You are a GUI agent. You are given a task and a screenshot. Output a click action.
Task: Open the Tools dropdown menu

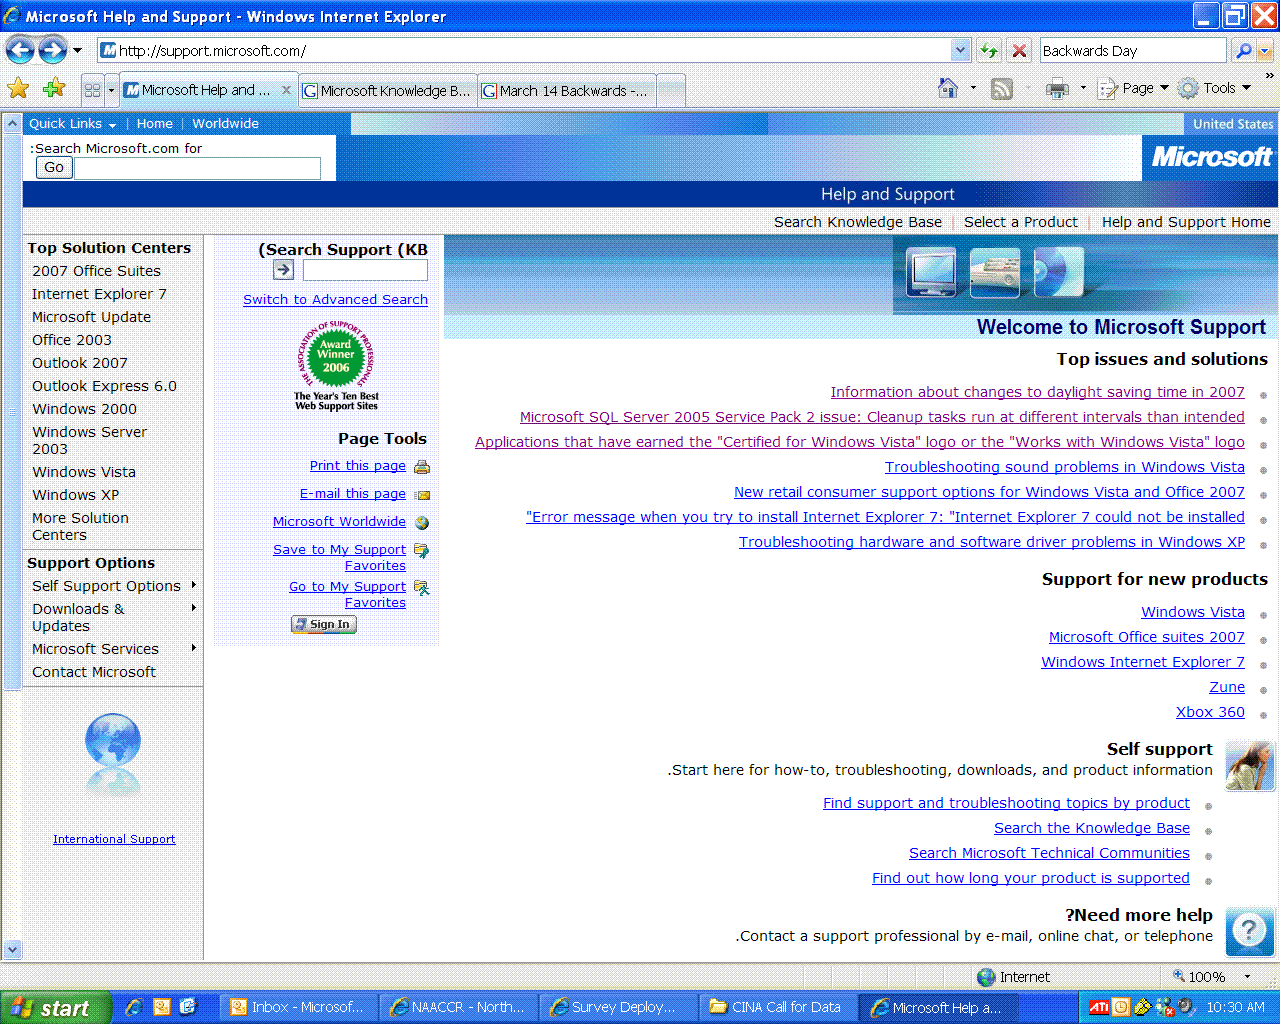[x=1216, y=89]
